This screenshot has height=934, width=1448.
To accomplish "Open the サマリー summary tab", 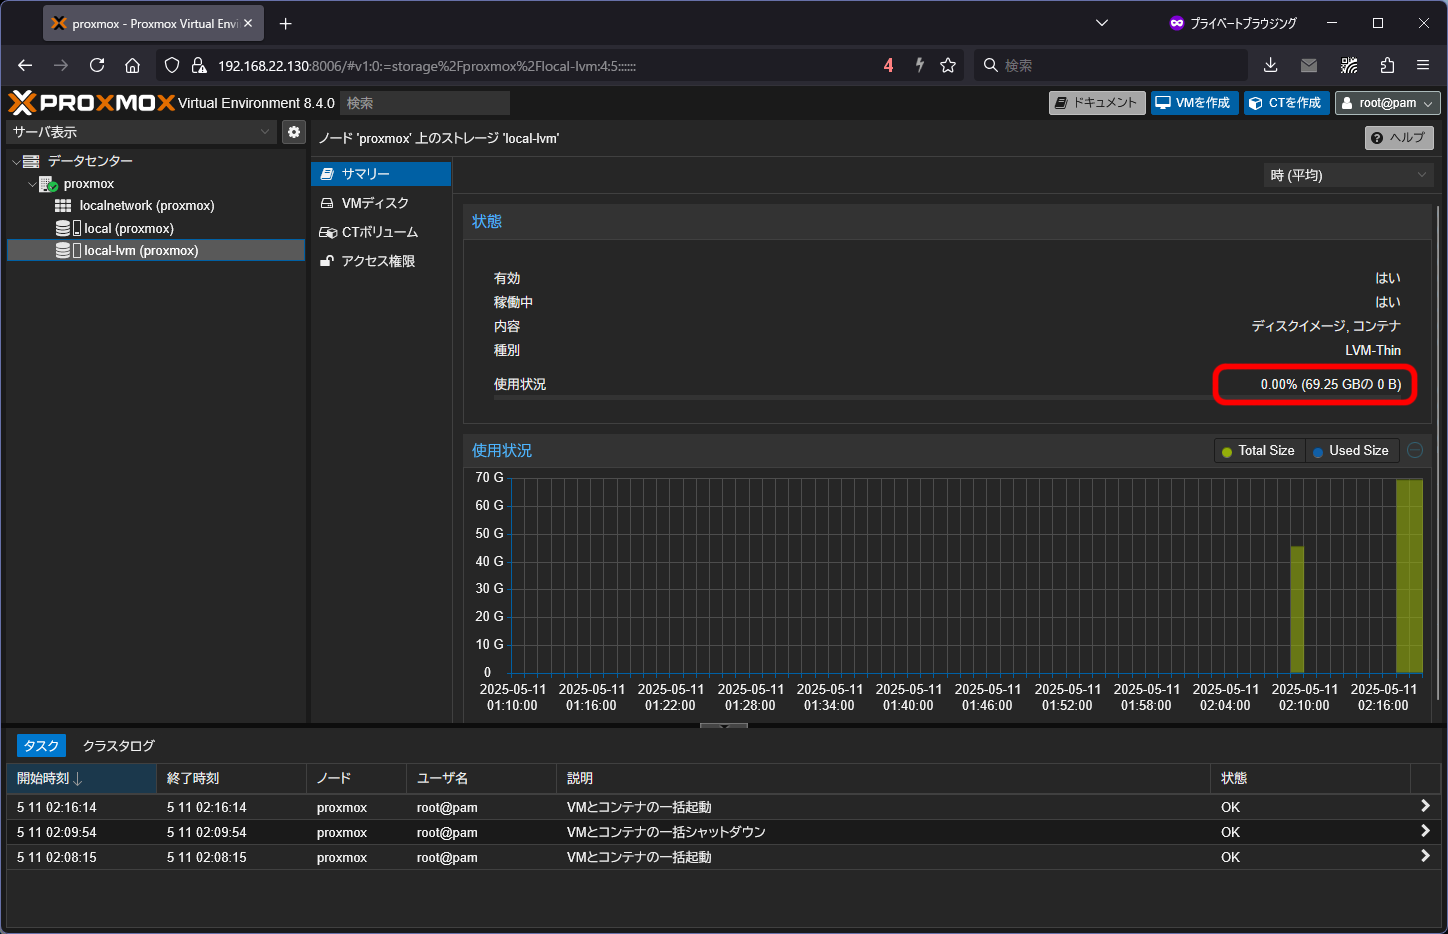I will 381,174.
